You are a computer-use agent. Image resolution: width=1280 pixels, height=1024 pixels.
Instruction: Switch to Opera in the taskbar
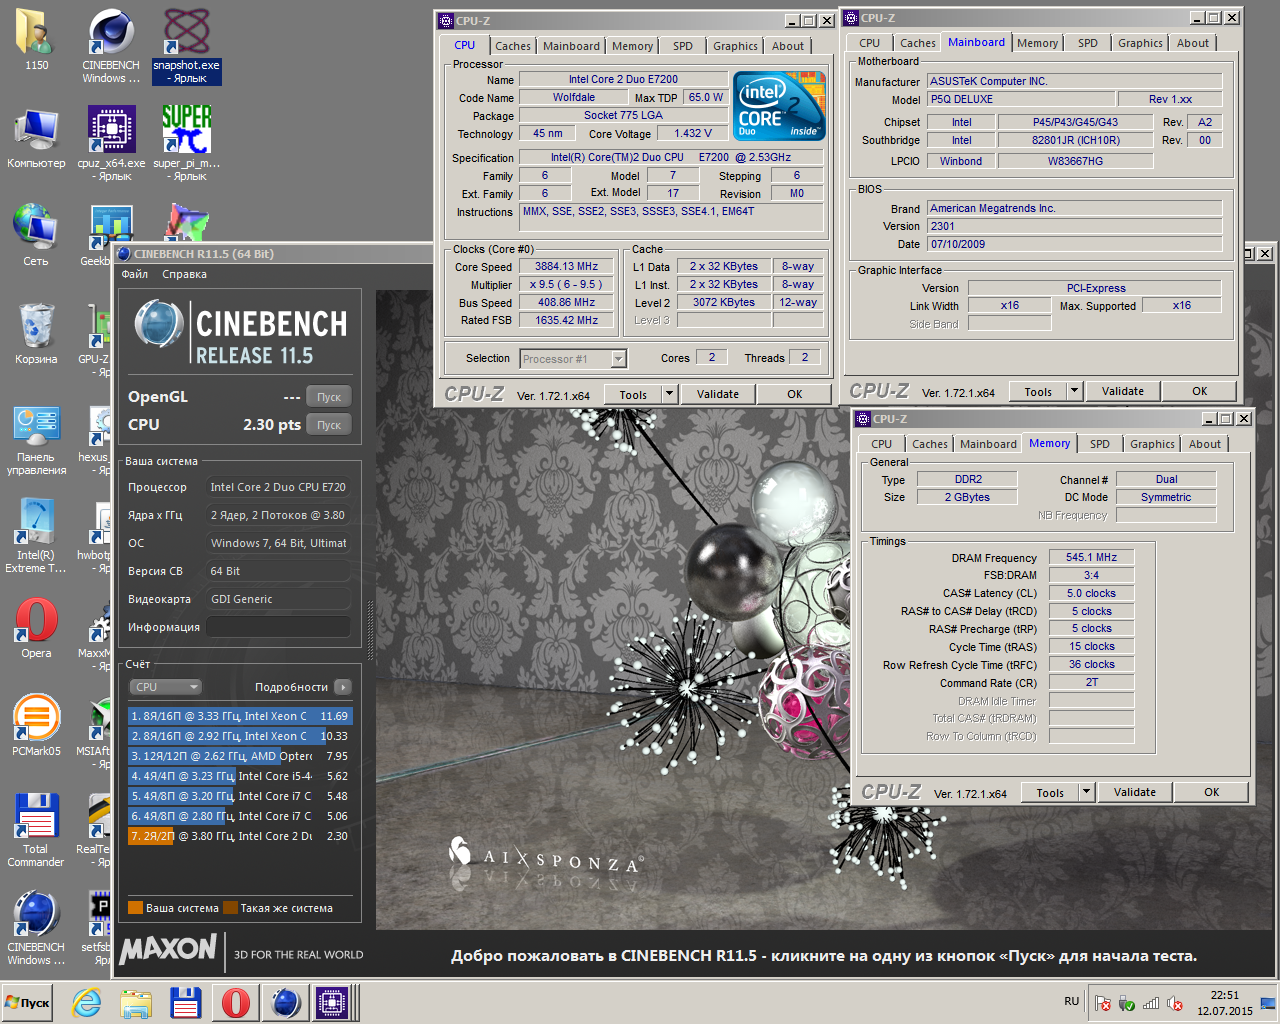pos(236,1002)
